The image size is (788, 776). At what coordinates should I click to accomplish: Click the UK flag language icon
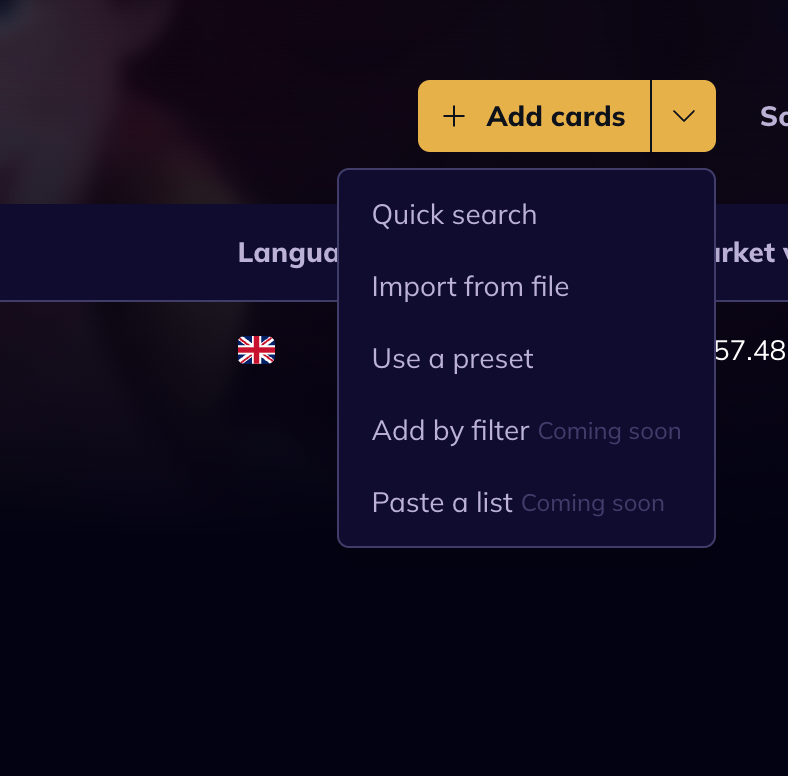tap(256, 350)
